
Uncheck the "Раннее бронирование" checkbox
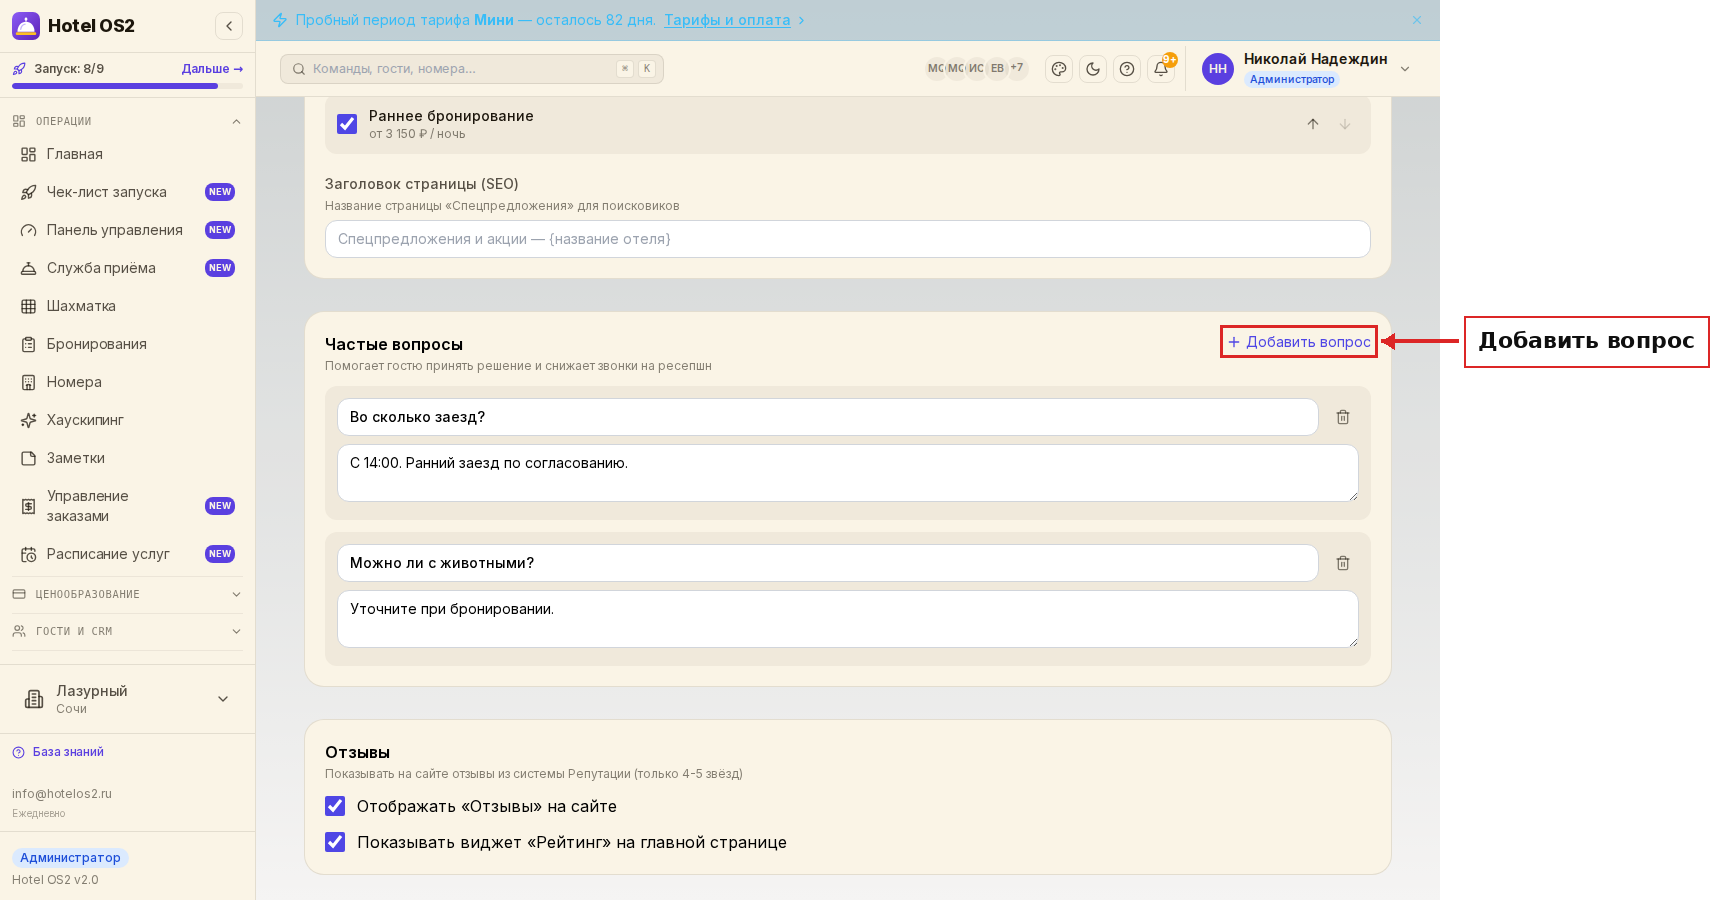[347, 124]
